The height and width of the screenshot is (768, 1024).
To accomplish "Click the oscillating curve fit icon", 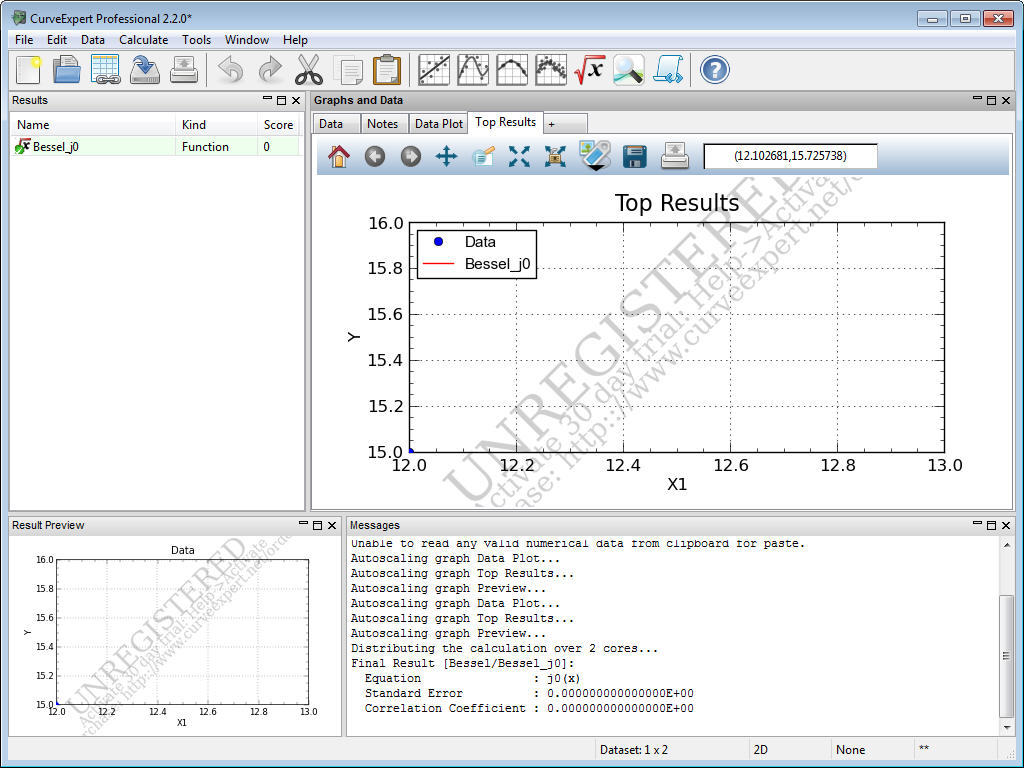I will [473, 70].
